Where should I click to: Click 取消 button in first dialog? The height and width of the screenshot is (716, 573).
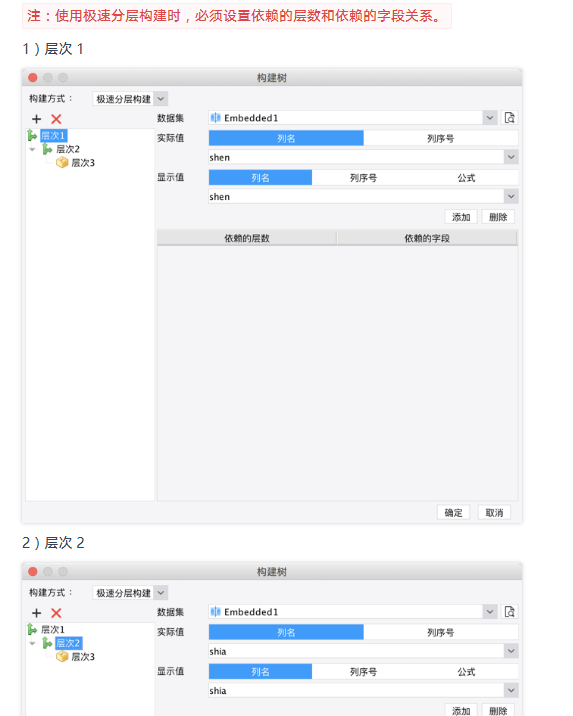click(494, 512)
